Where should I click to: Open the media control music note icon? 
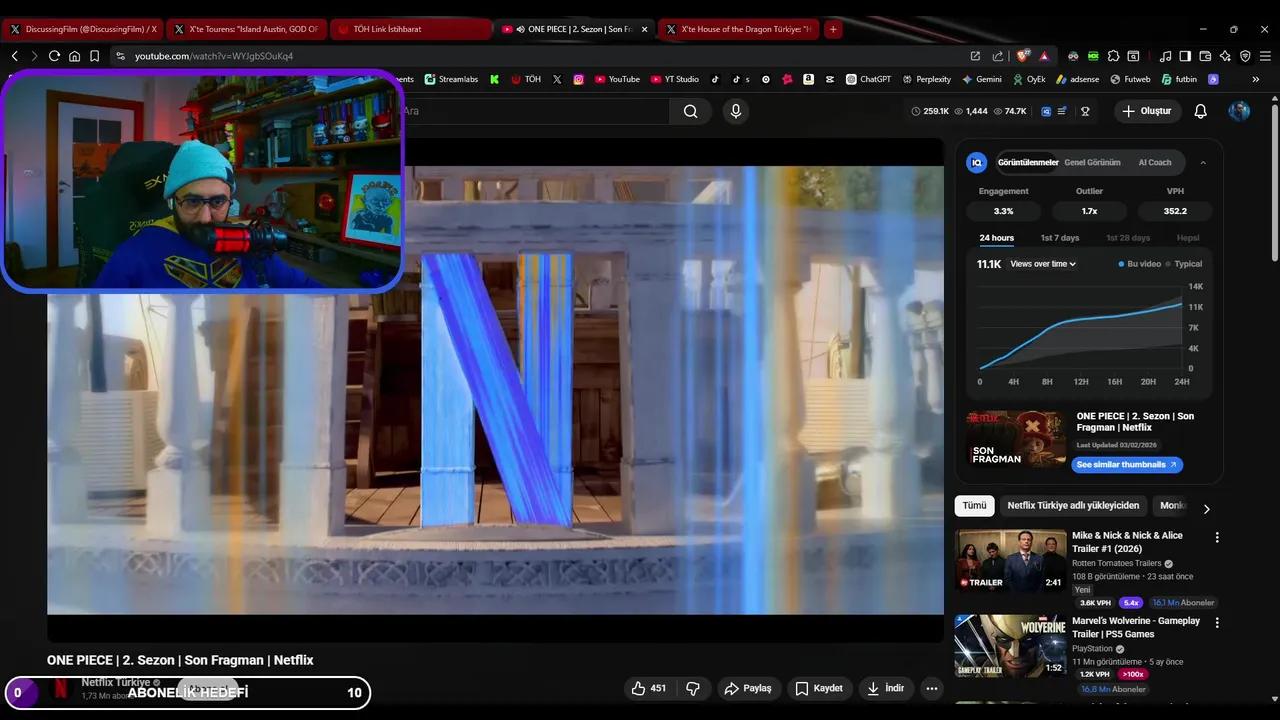tap(1166, 56)
